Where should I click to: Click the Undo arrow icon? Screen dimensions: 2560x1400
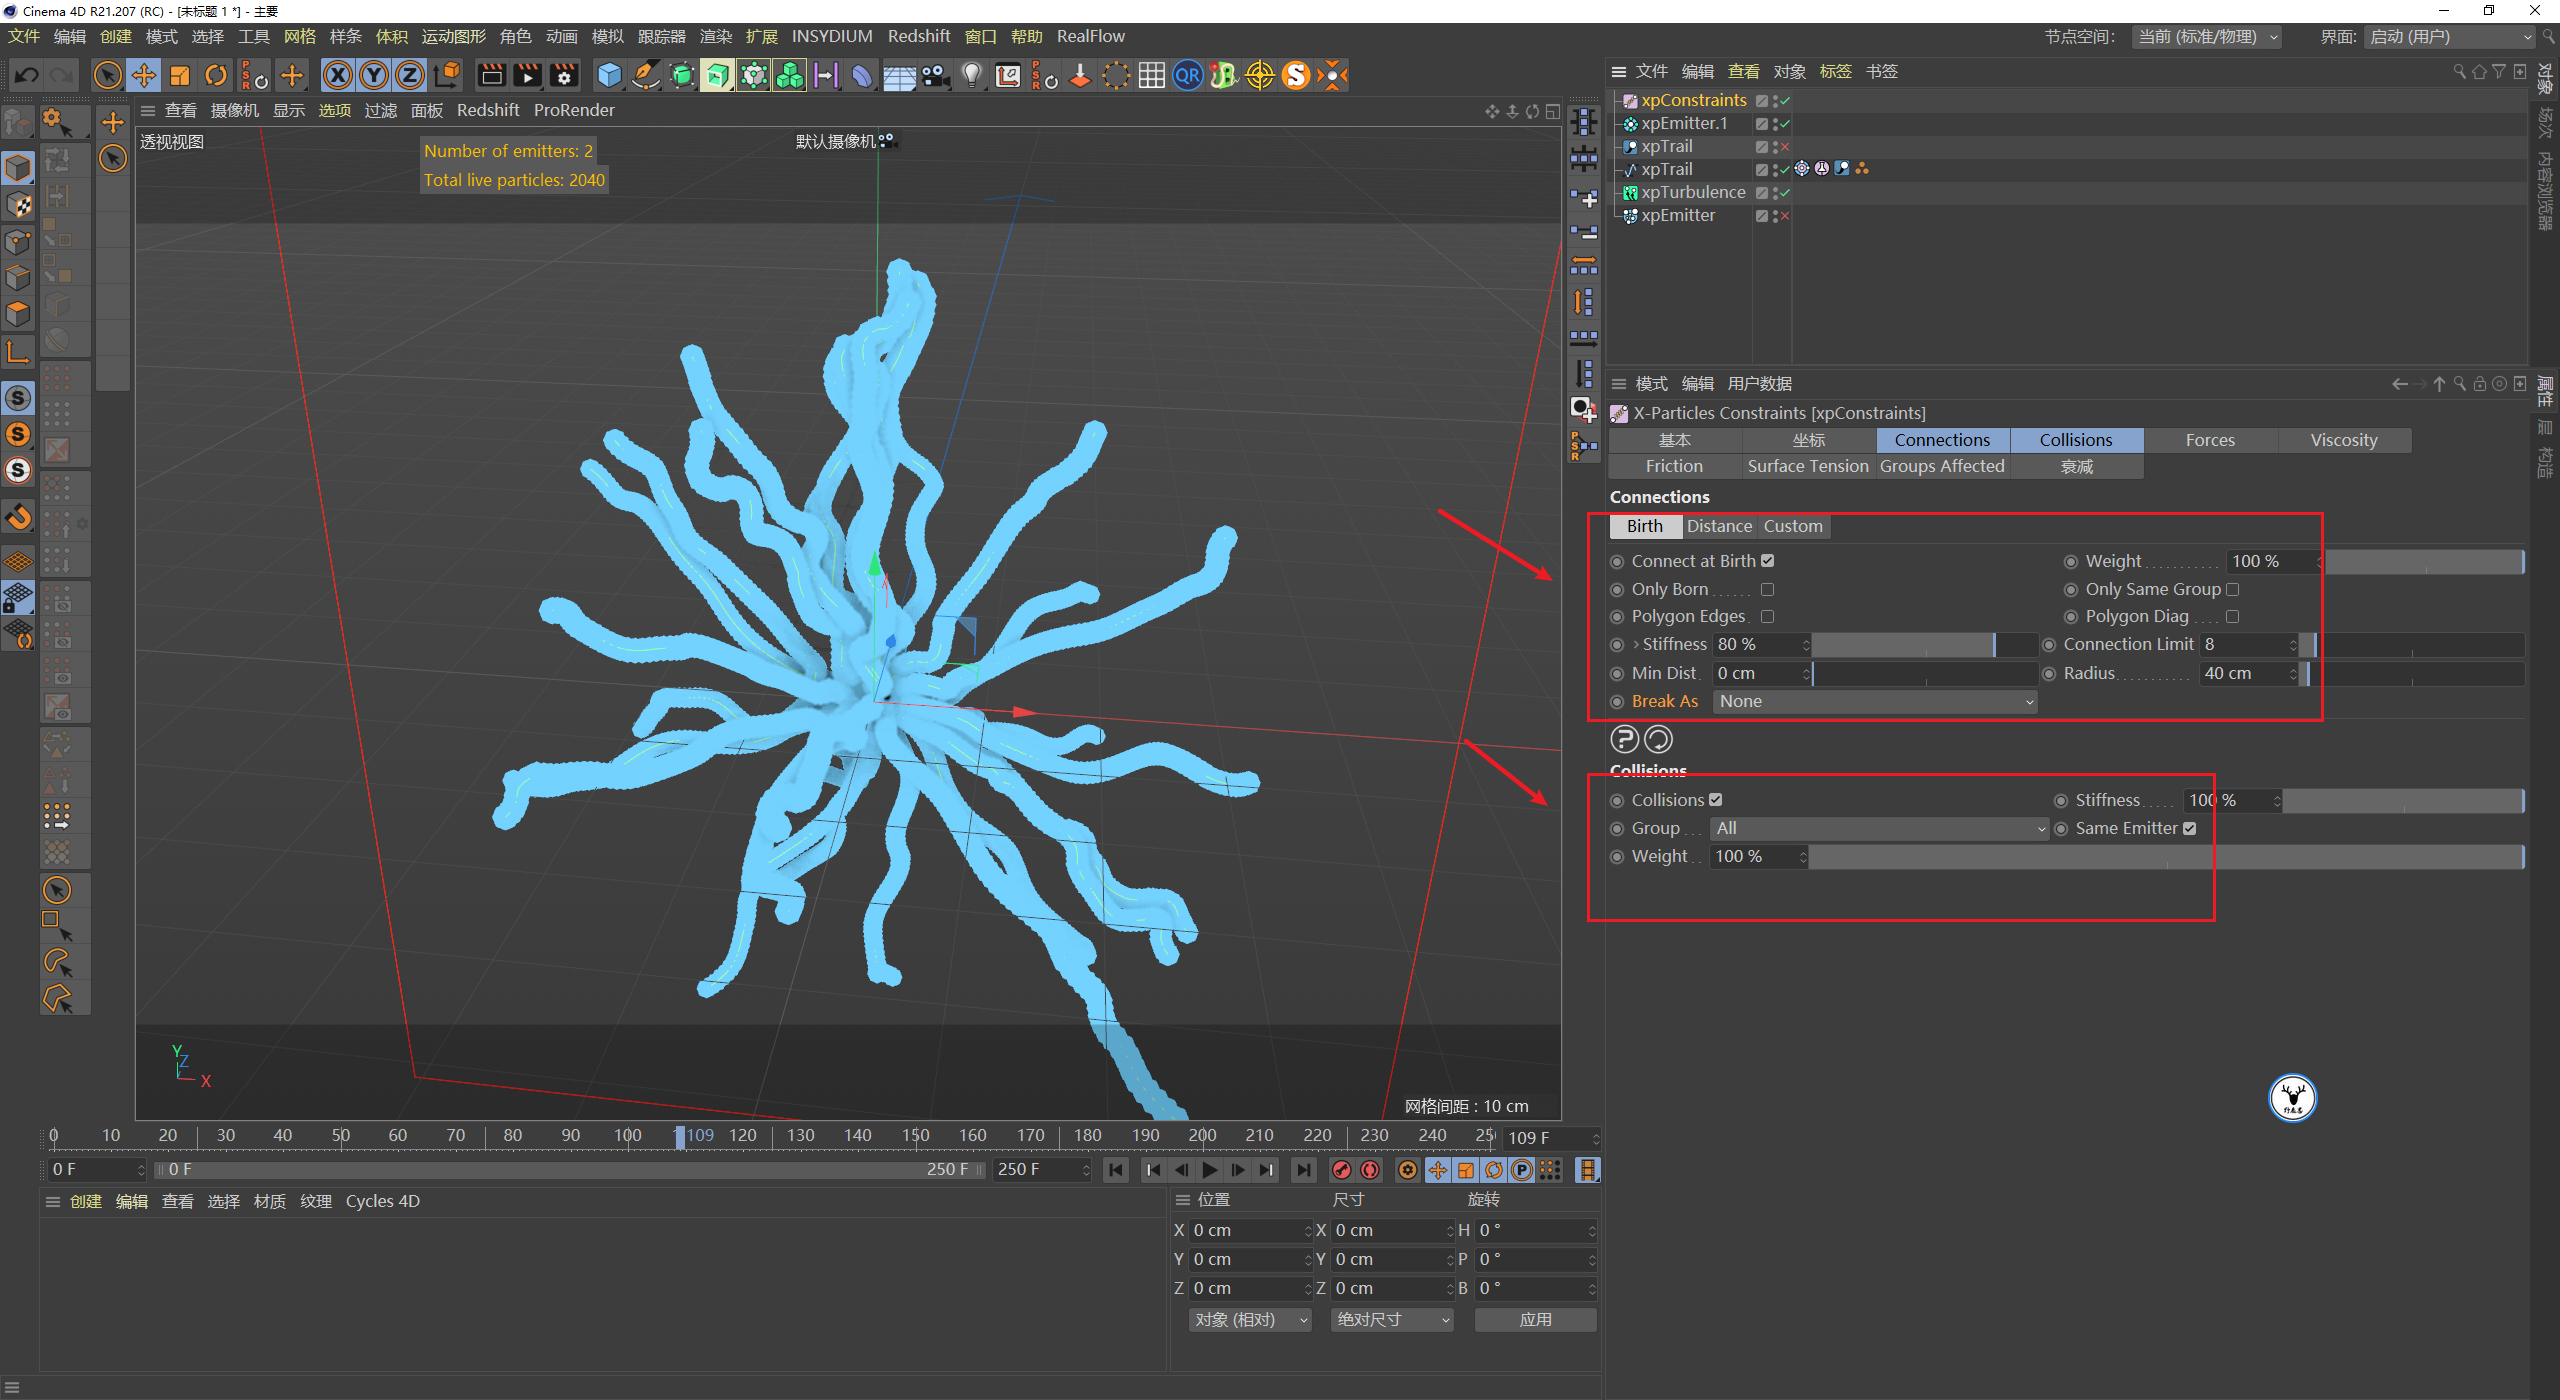point(27,75)
